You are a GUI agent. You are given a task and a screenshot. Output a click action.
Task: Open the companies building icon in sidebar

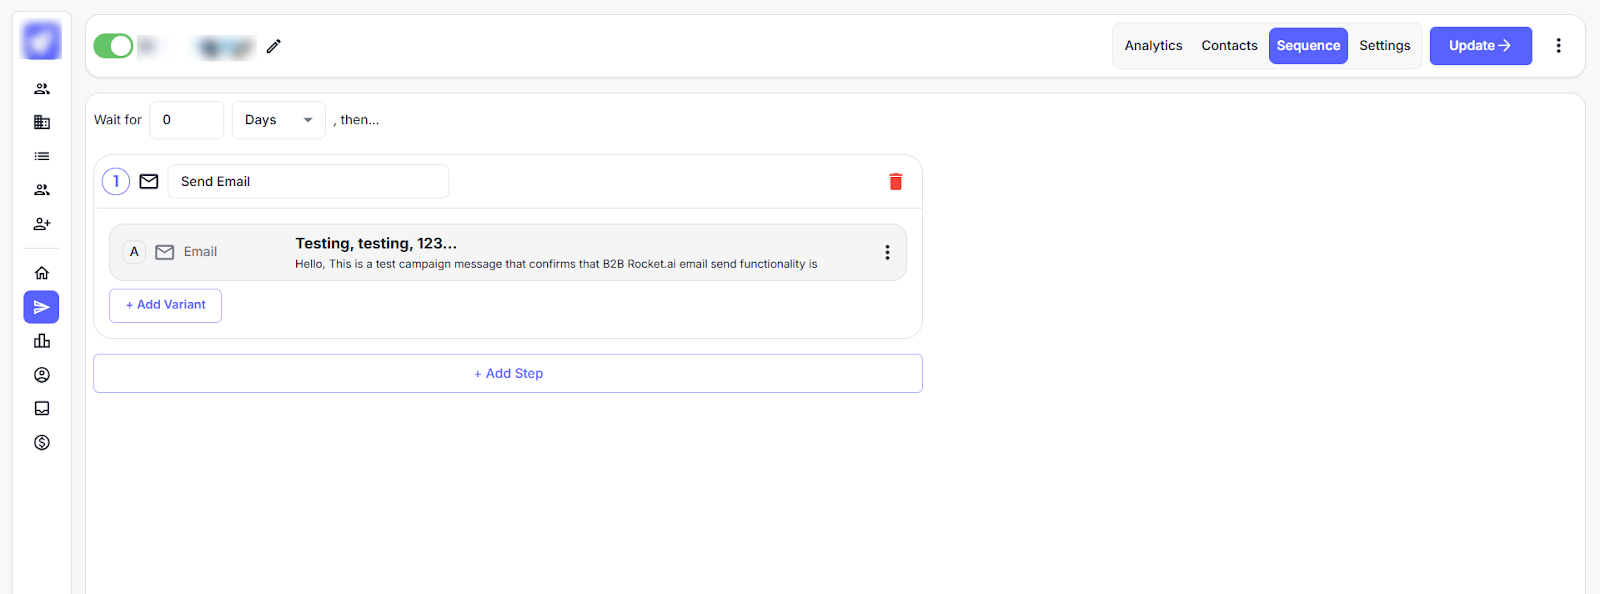[42, 122]
